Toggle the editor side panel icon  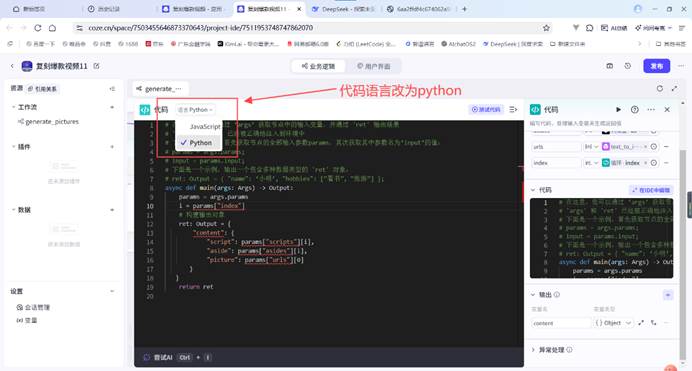click(513, 109)
